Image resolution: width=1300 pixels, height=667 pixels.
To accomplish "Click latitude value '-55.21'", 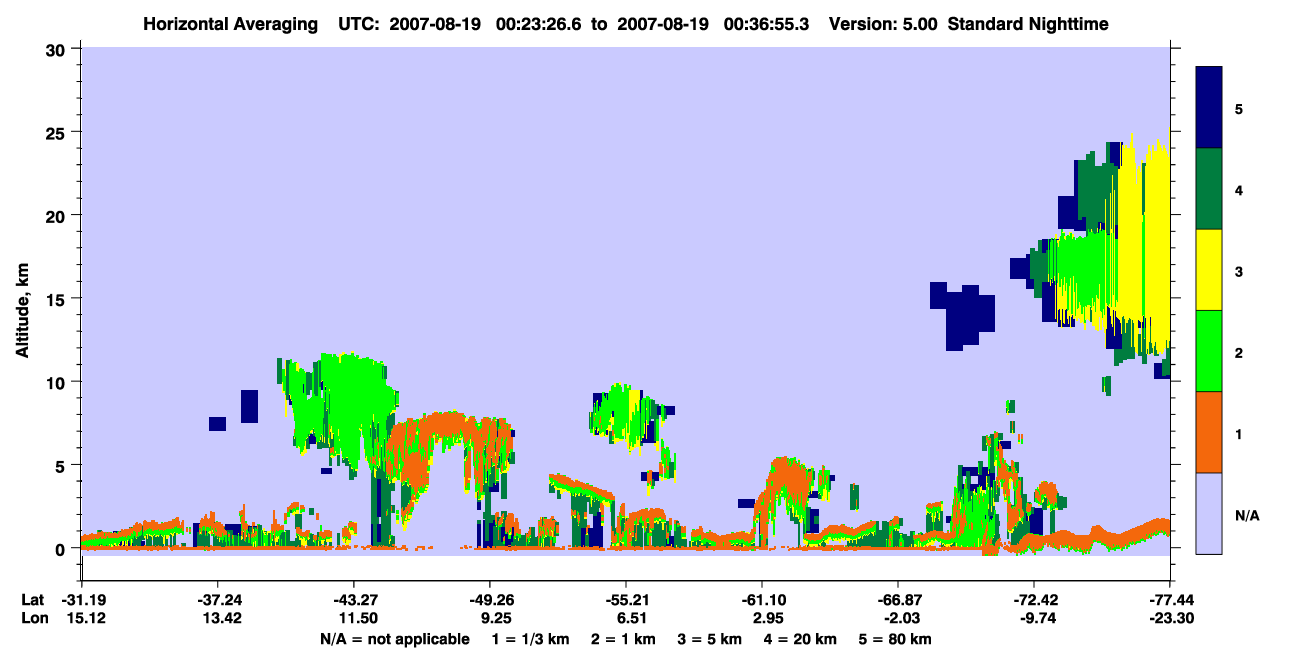I will (x=625, y=600).
